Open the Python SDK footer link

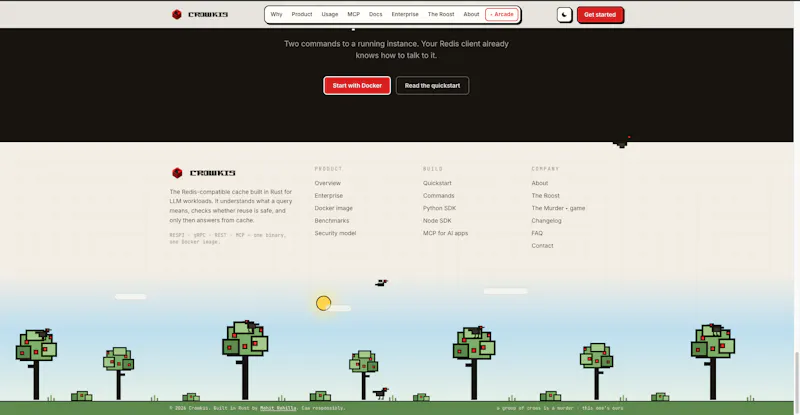tap(439, 208)
